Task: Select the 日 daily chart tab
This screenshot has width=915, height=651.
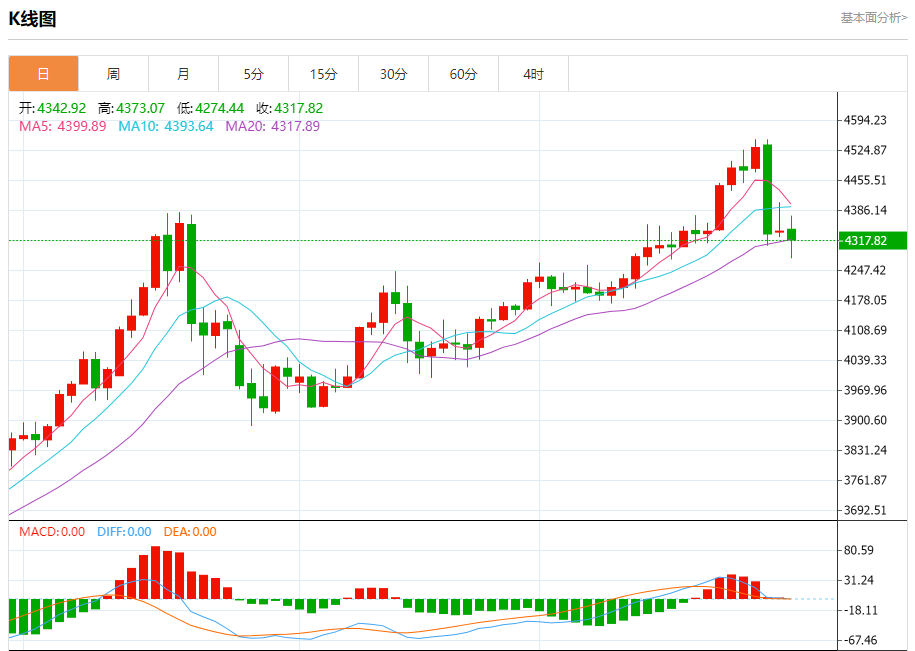Action: point(43,74)
